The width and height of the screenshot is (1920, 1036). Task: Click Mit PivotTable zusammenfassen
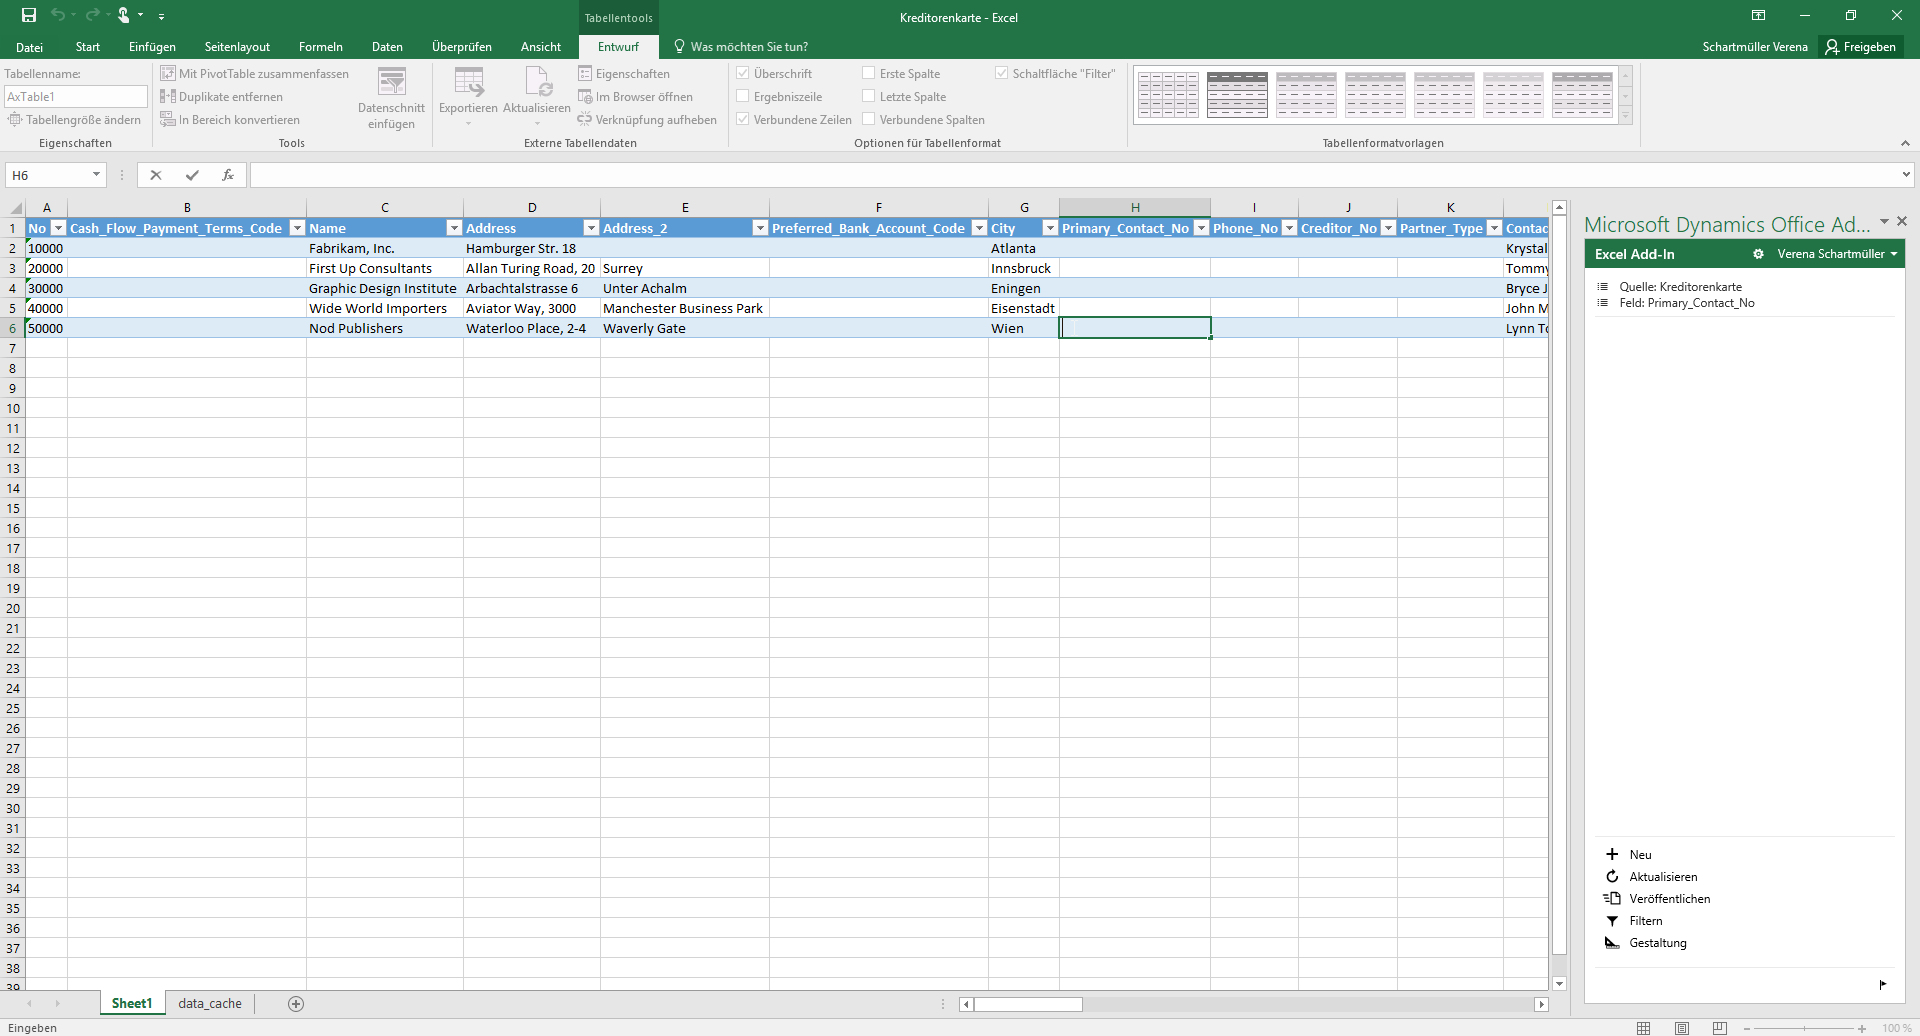click(254, 74)
